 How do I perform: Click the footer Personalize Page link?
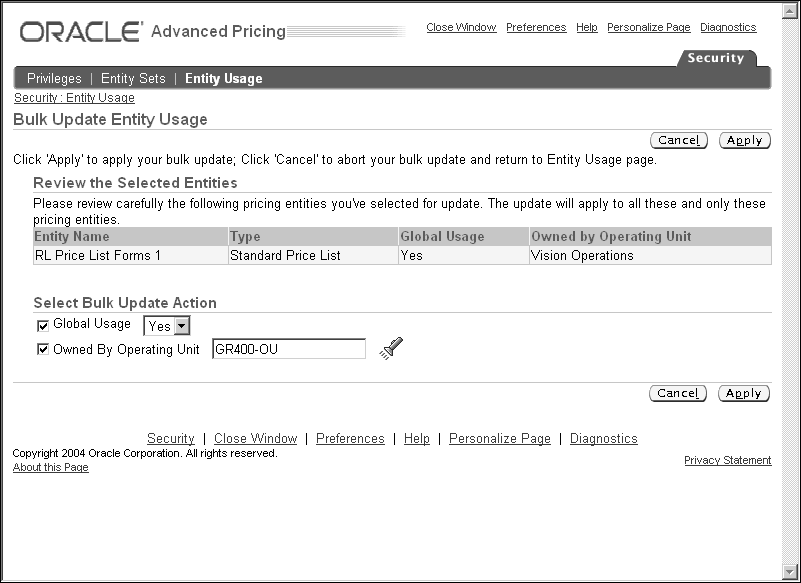[500, 438]
